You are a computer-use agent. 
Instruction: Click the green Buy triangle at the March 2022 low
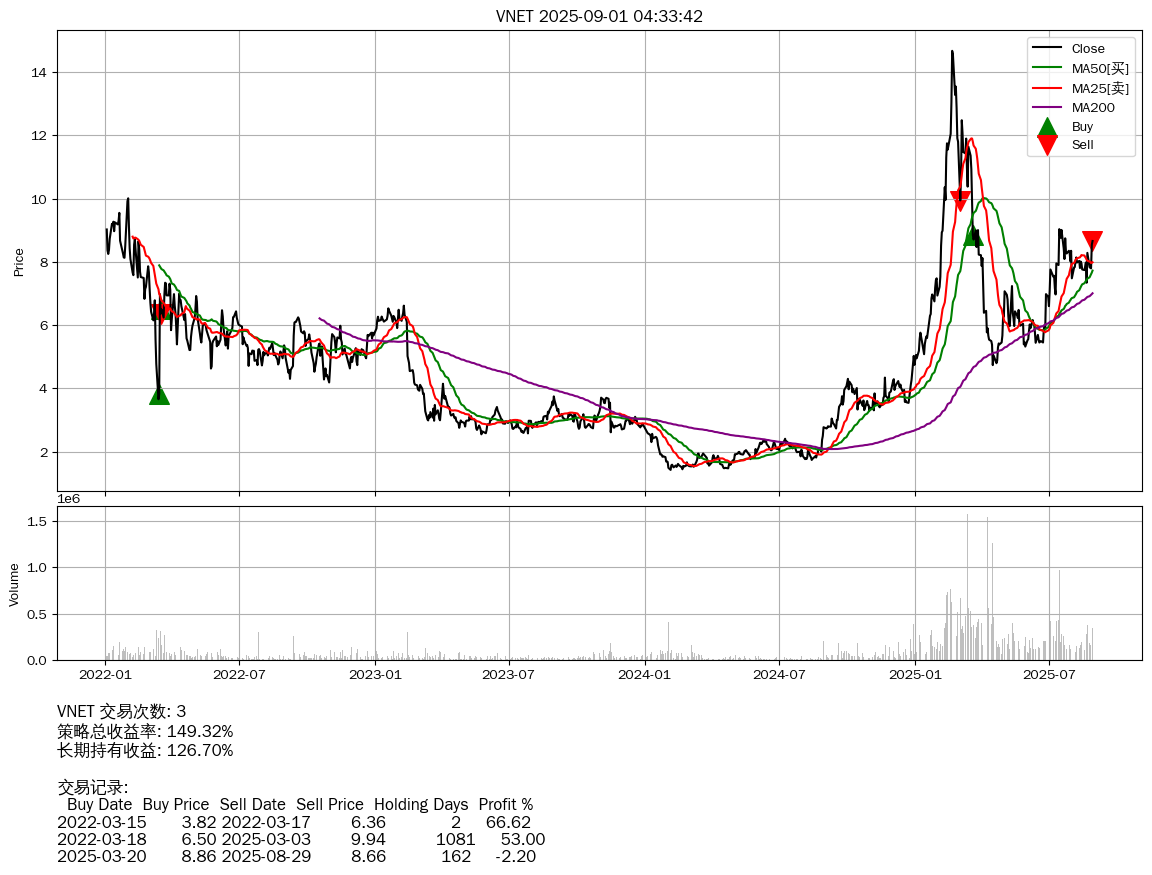point(159,395)
